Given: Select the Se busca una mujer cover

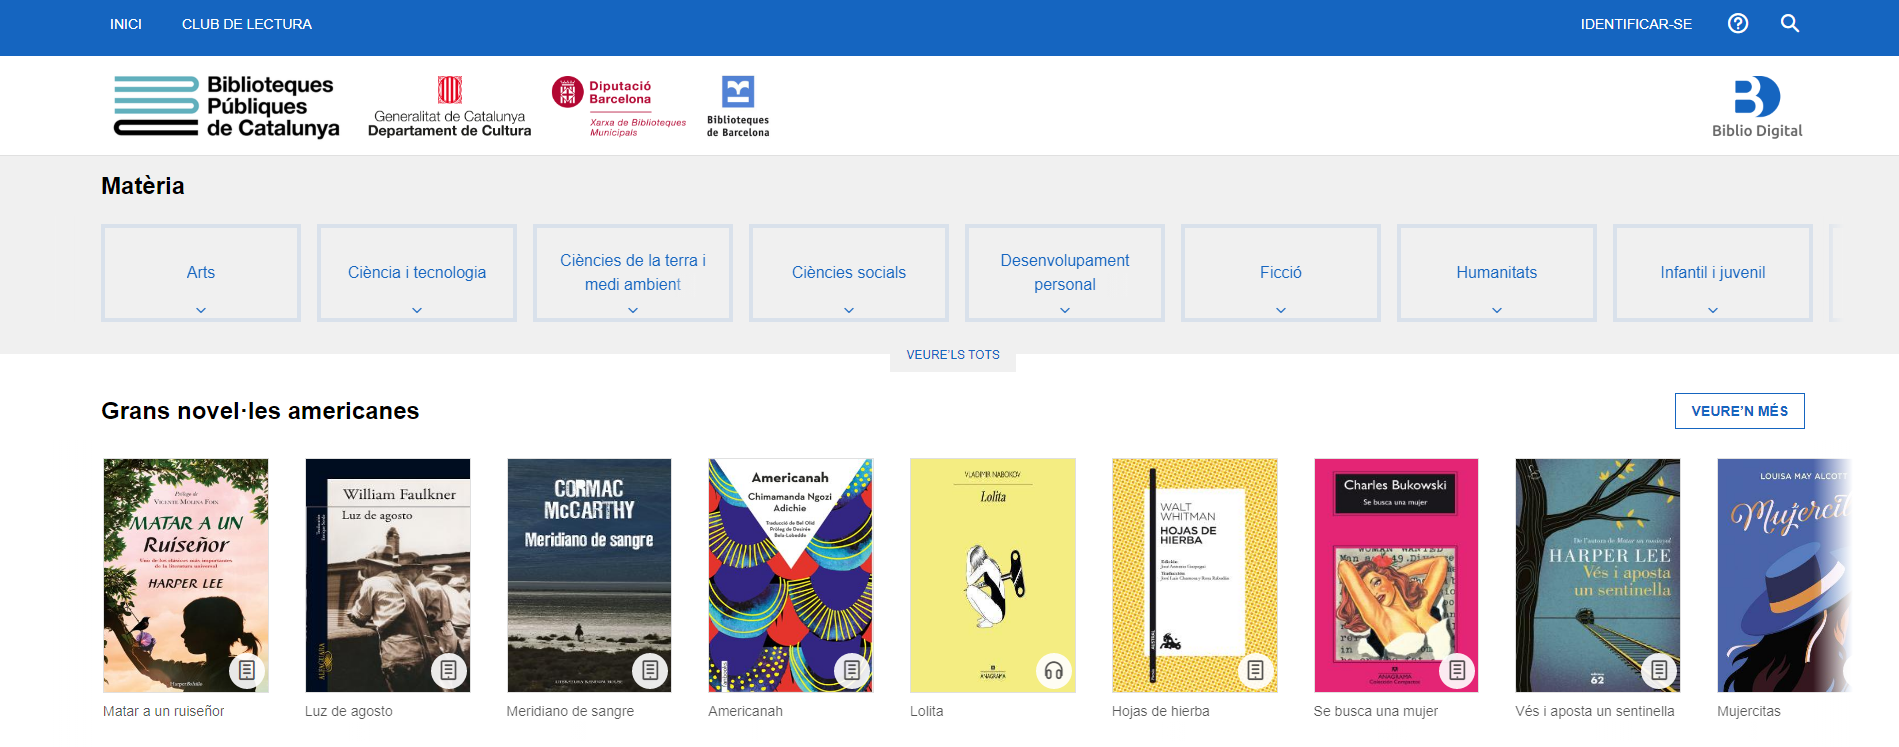Looking at the screenshot, I should [x=1396, y=575].
